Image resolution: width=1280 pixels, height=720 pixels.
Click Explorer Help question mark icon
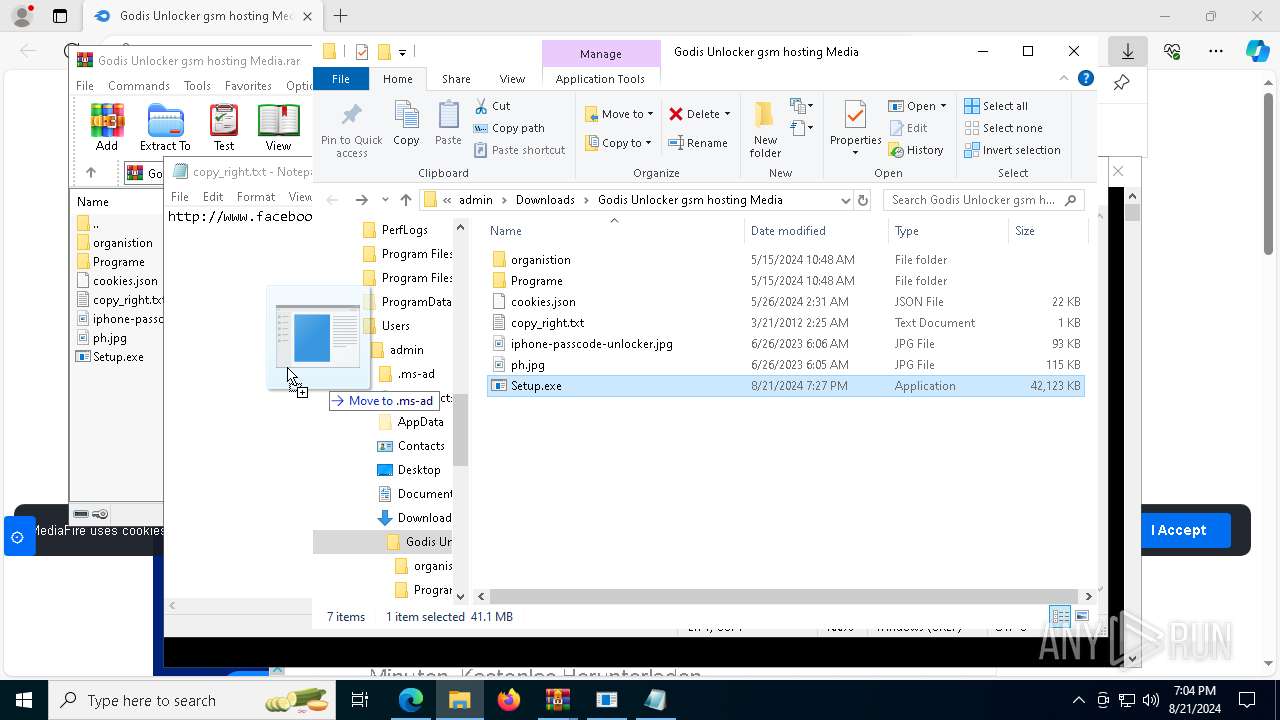[1085, 79]
